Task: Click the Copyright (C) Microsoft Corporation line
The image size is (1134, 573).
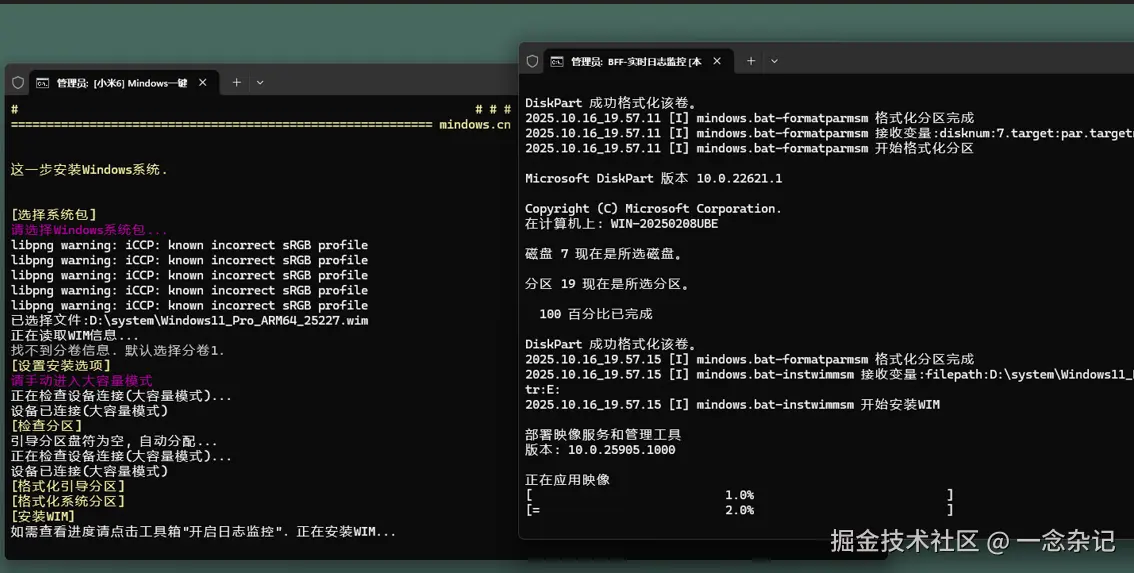Action: click(x=653, y=208)
